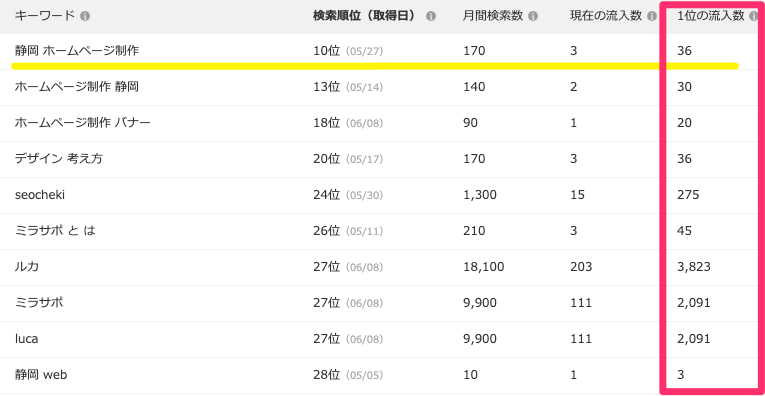Select keyword ミラサポ と は
Image resolution: width=765 pixels, height=396 pixels.
(x=55, y=230)
